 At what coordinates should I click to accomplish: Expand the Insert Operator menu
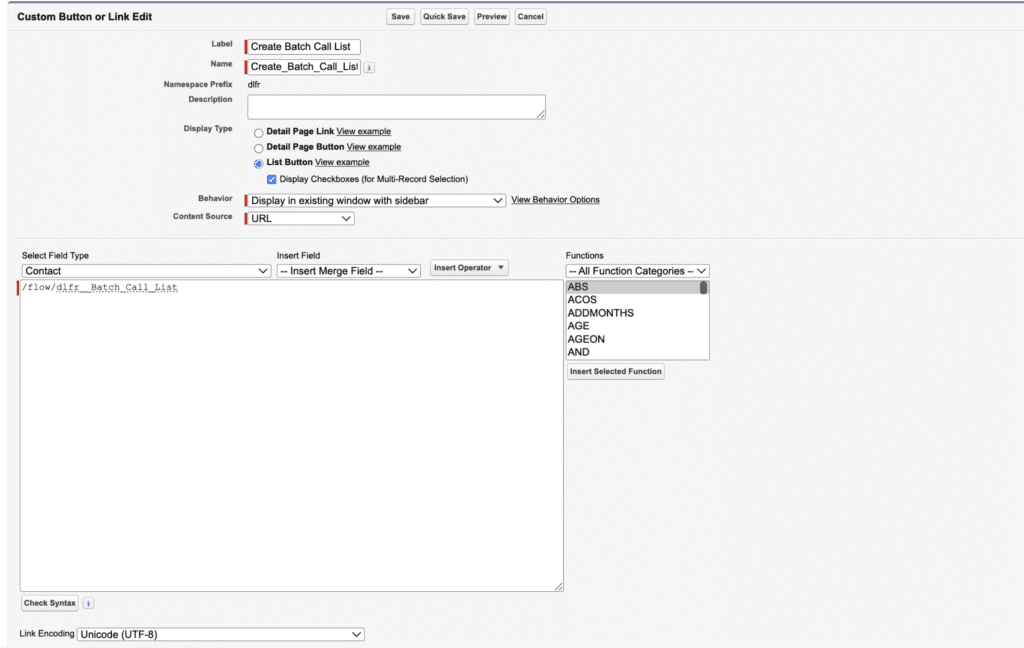pyautogui.click(x=469, y=268)
